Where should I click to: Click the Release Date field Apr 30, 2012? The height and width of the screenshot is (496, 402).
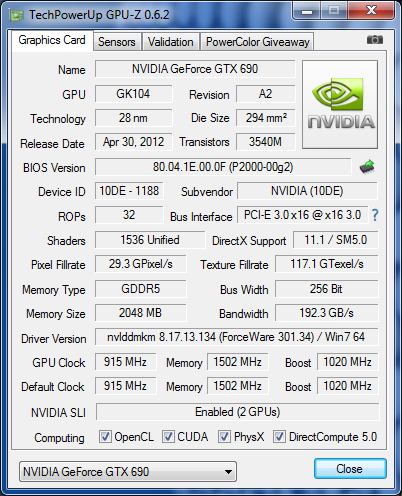pos(133,142)
